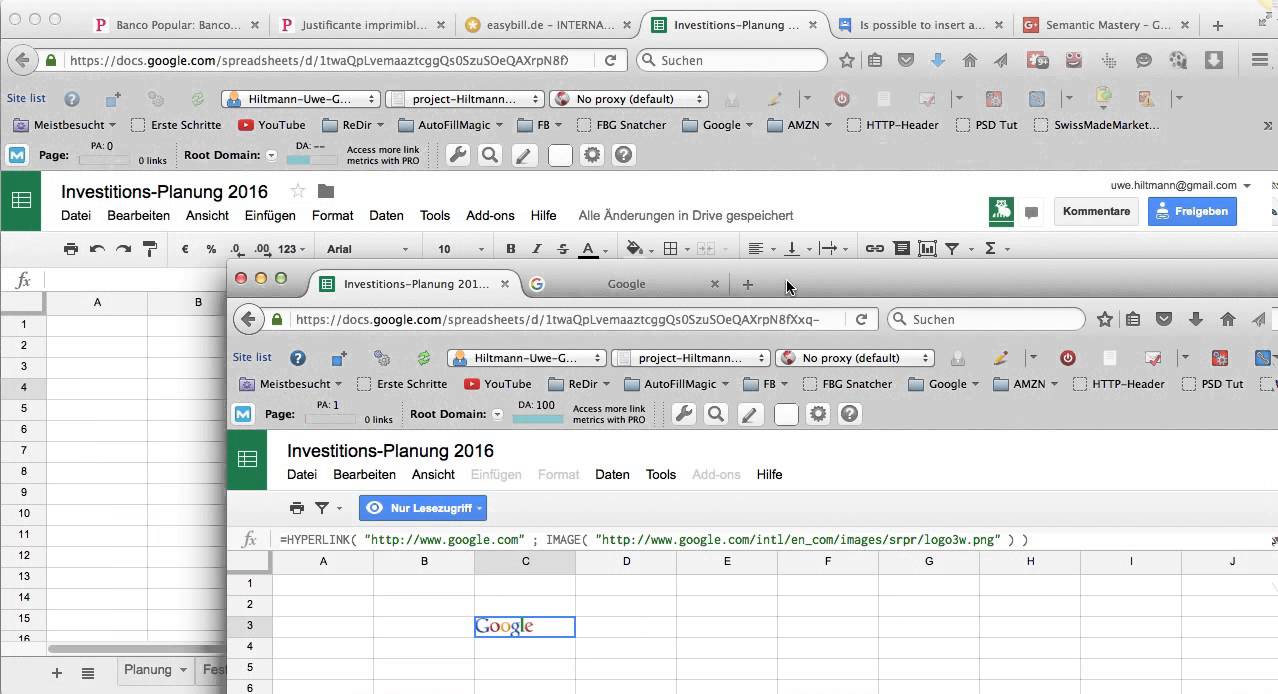Switch to Semantic Mastery tab
Screen dimensions: 1278x694
tap(1105, 25)
